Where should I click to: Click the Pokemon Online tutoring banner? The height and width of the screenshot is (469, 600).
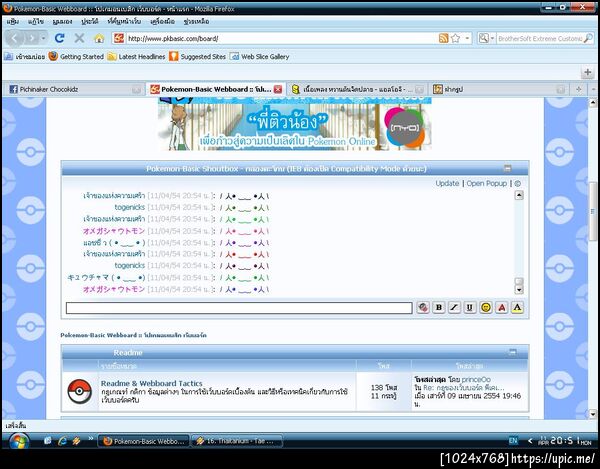(295, 124)
